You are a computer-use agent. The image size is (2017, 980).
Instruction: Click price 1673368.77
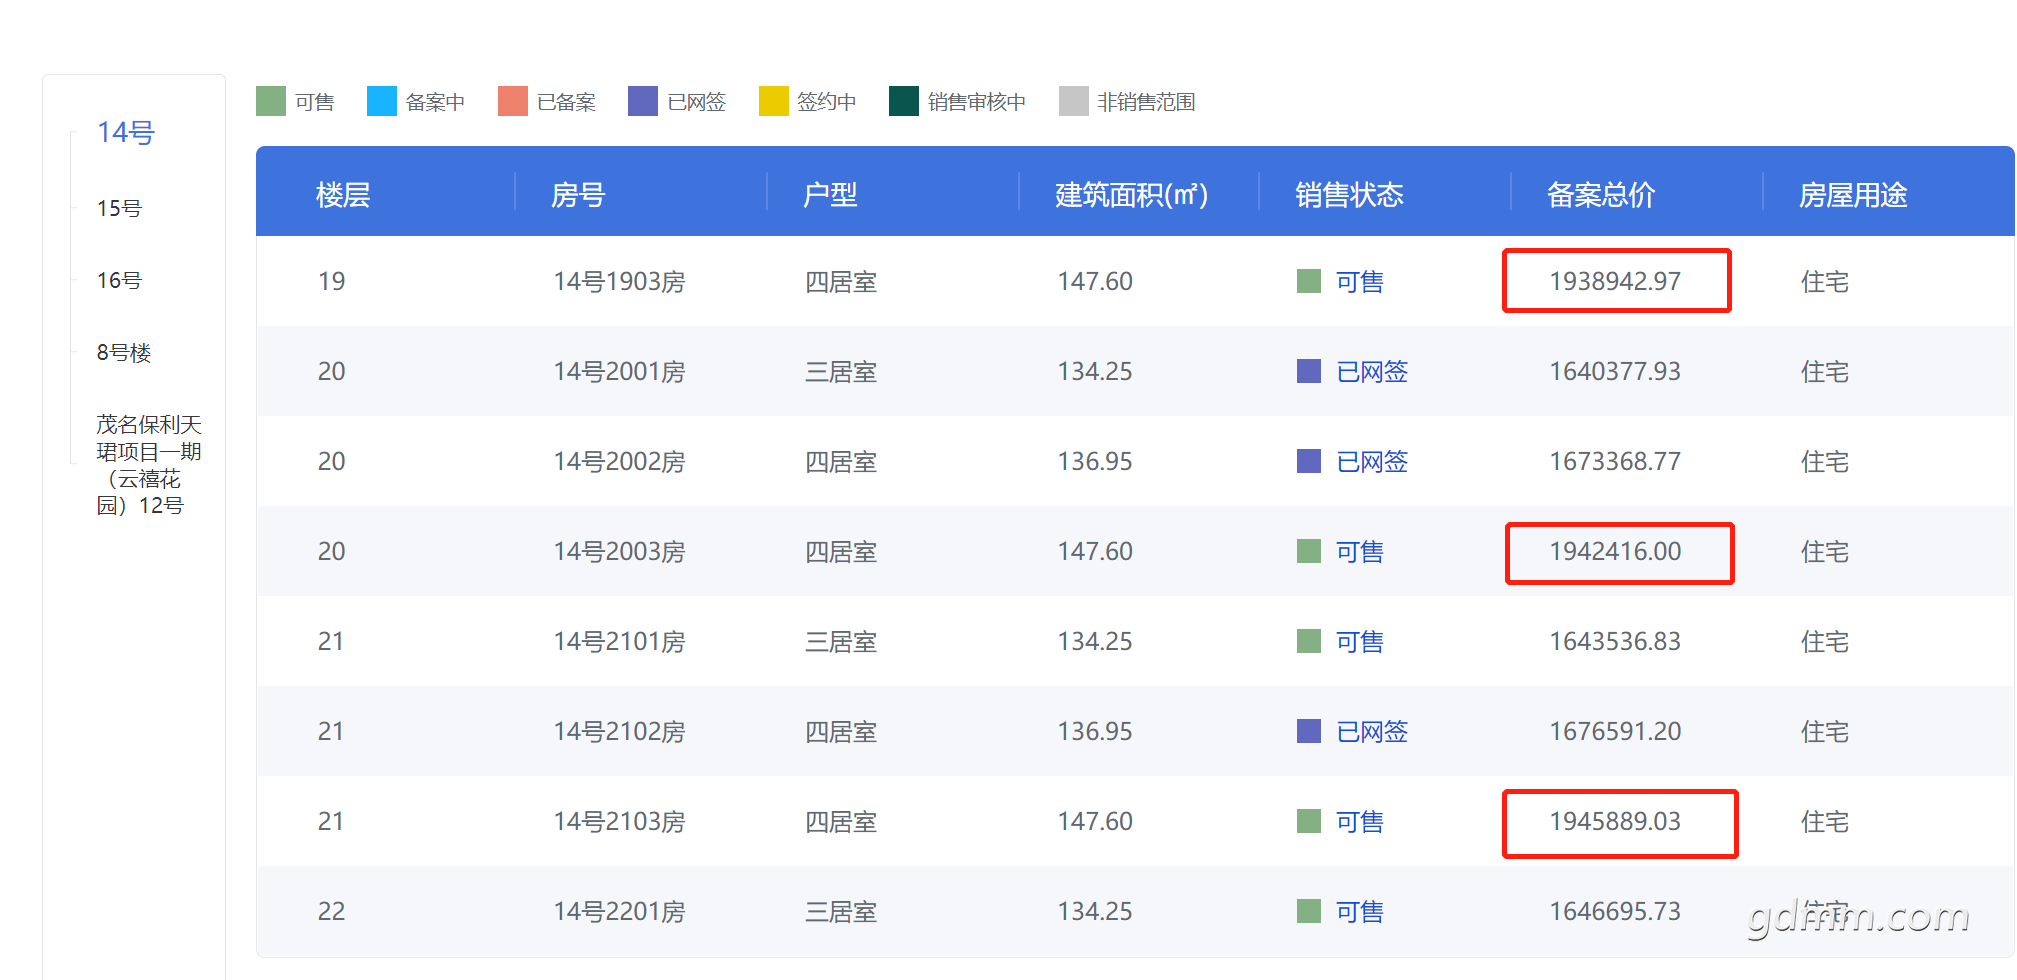pos(1615,461)
